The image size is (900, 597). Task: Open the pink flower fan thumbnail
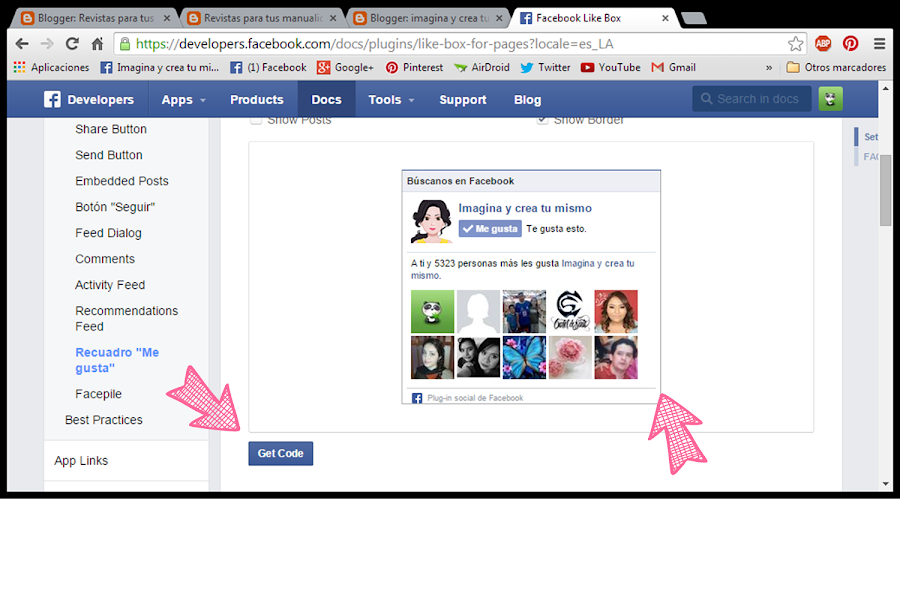[x=570, y=357]
